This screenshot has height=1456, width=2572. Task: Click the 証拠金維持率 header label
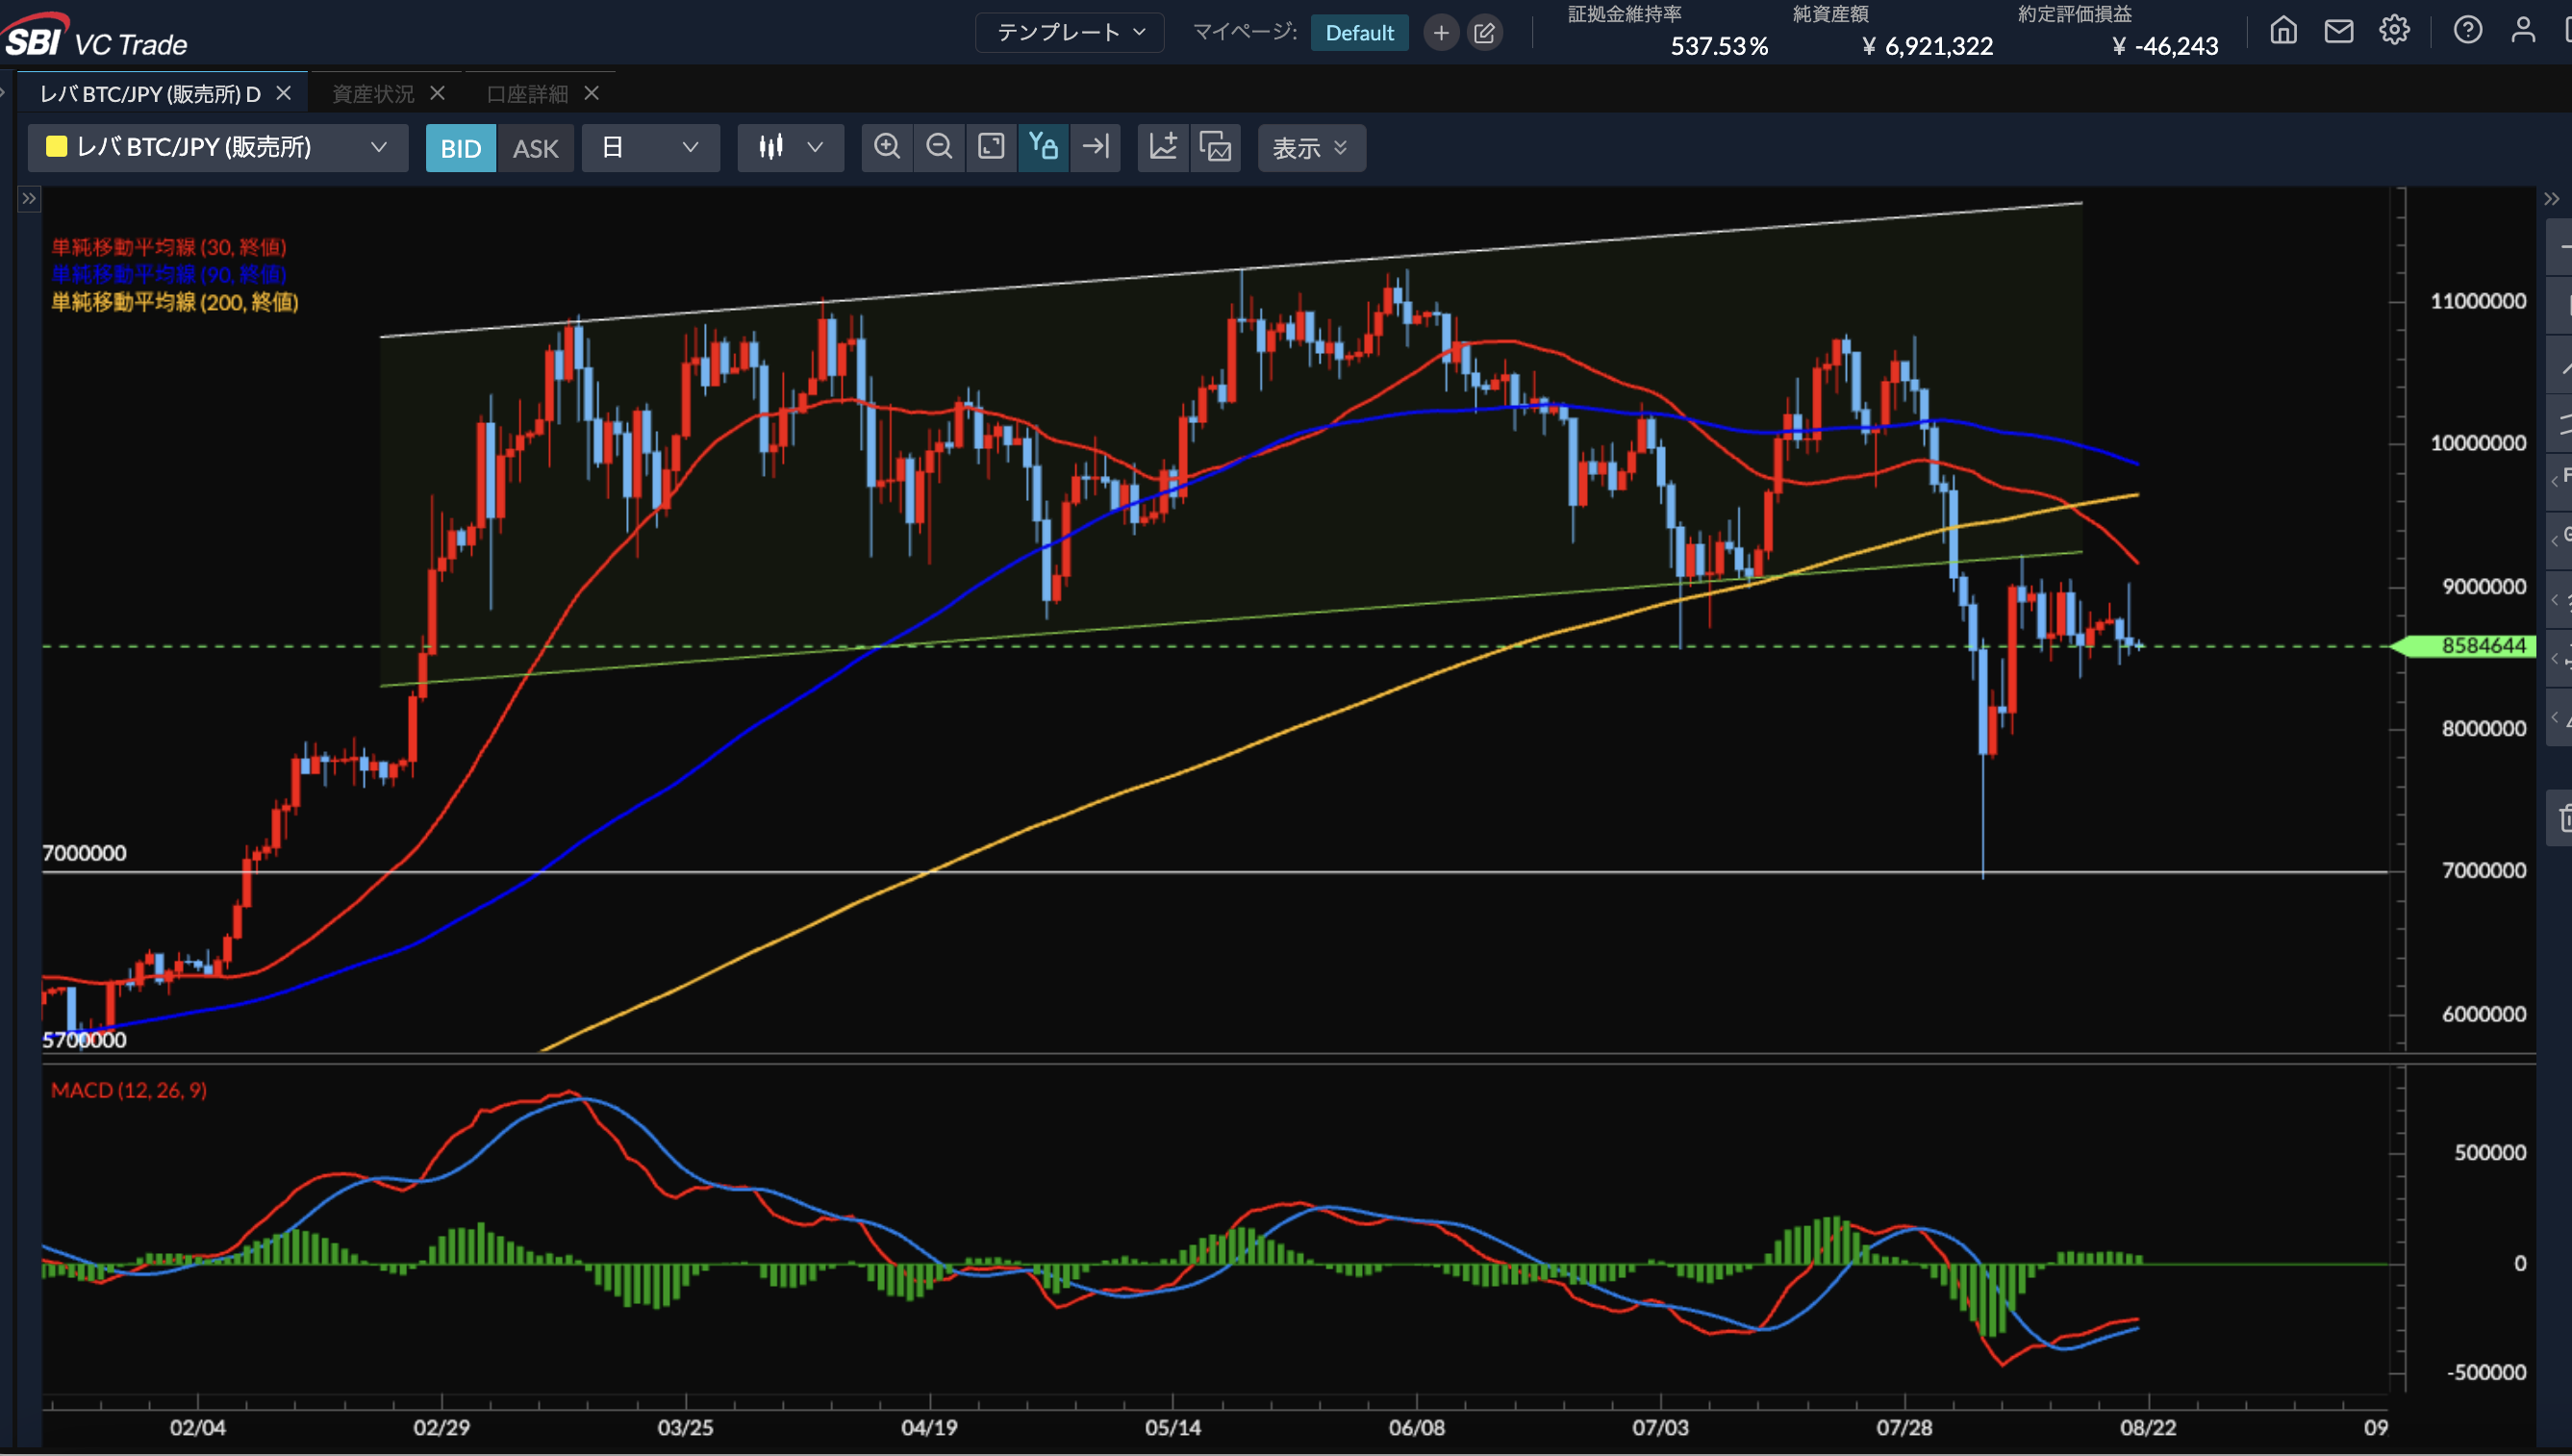[x=1625, y=14]
